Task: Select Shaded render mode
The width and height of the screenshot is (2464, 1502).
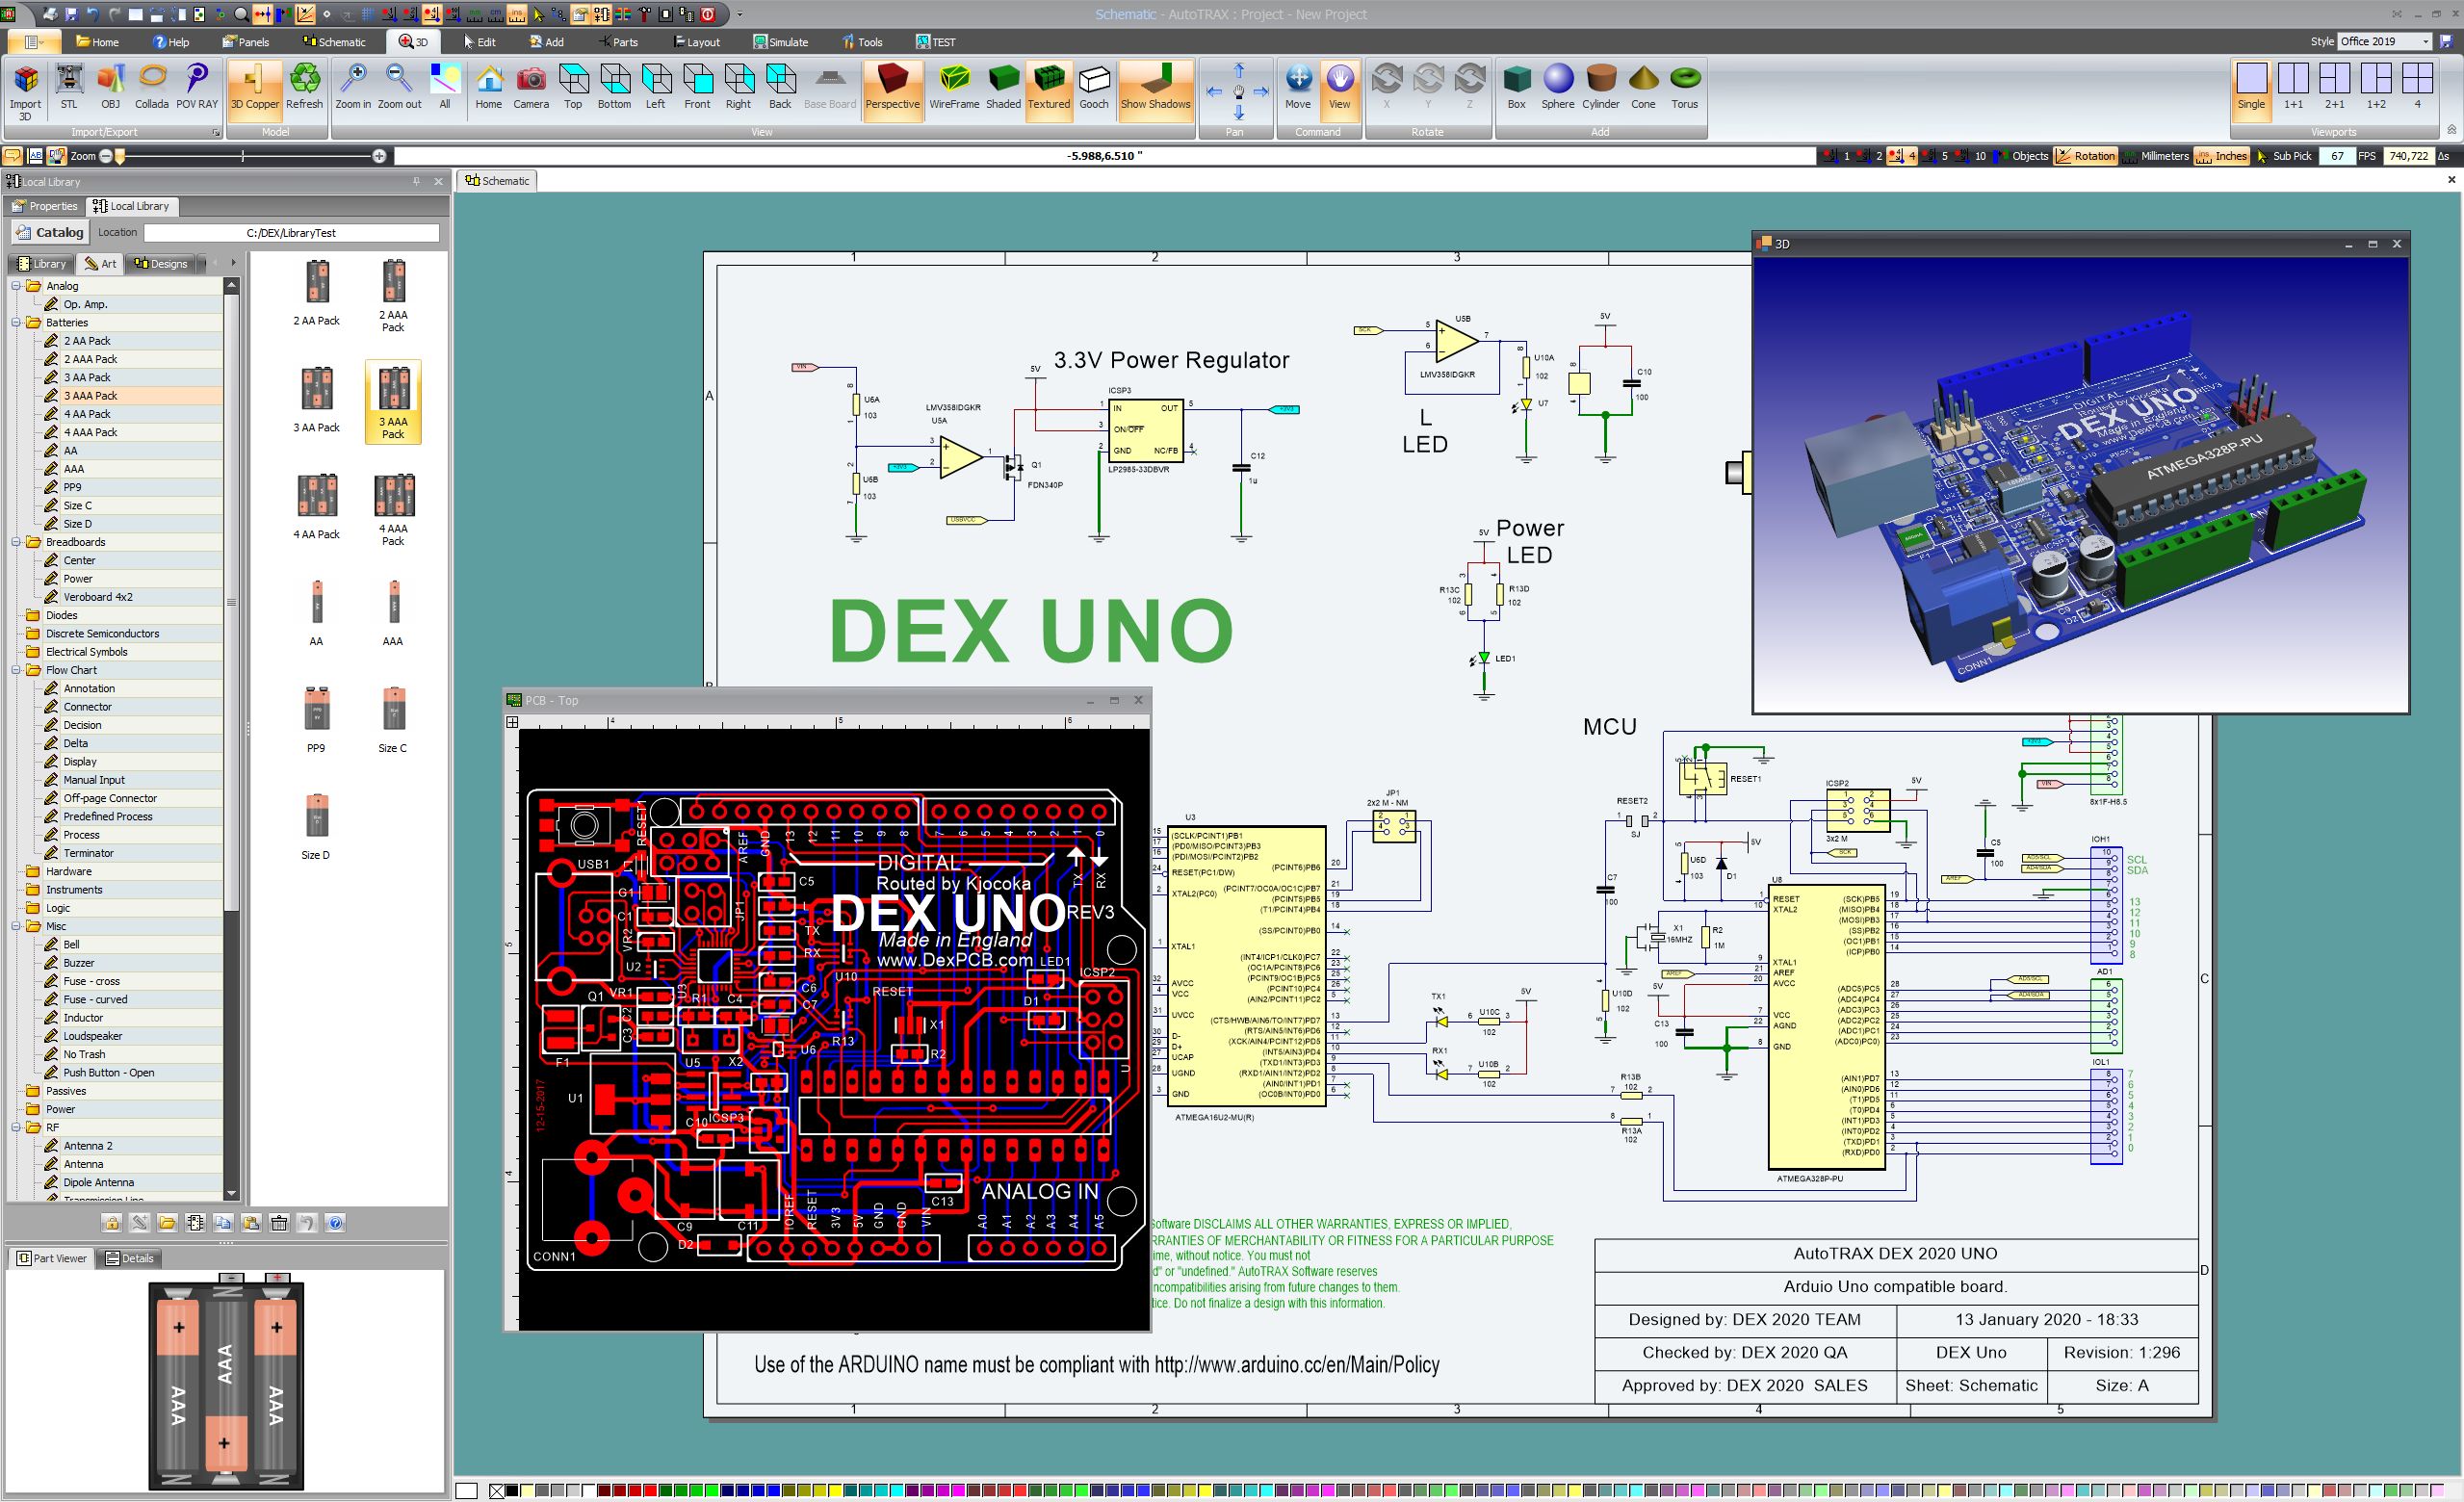Action: pos(1003,87)
